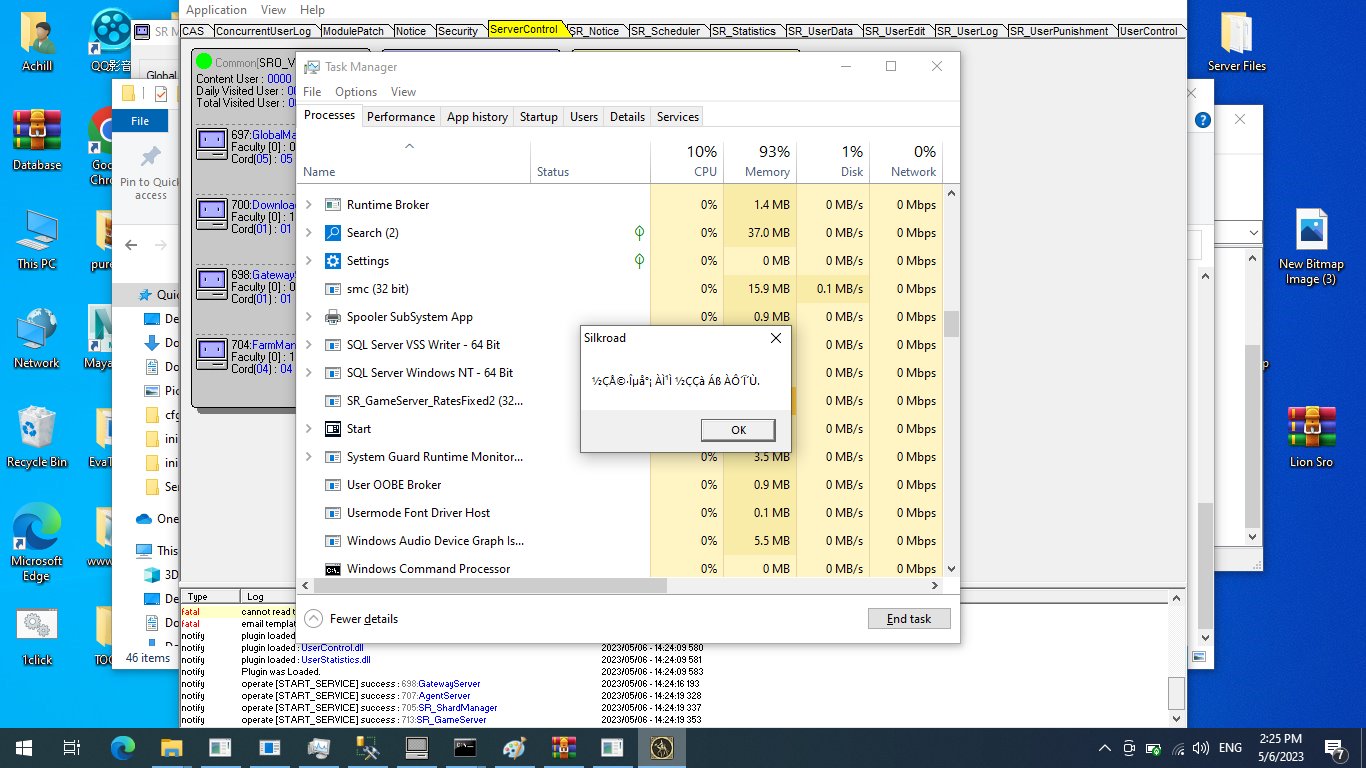Screen dimensions: 1366x768
Task: Switch to the SR_Scheduler tab
Action: [x=666, y=31]
